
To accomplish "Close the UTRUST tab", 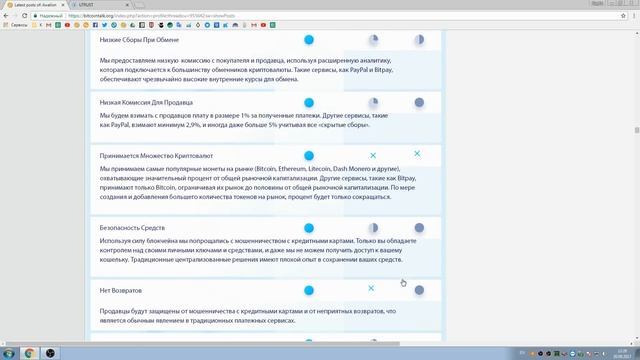I will point(127,5).
